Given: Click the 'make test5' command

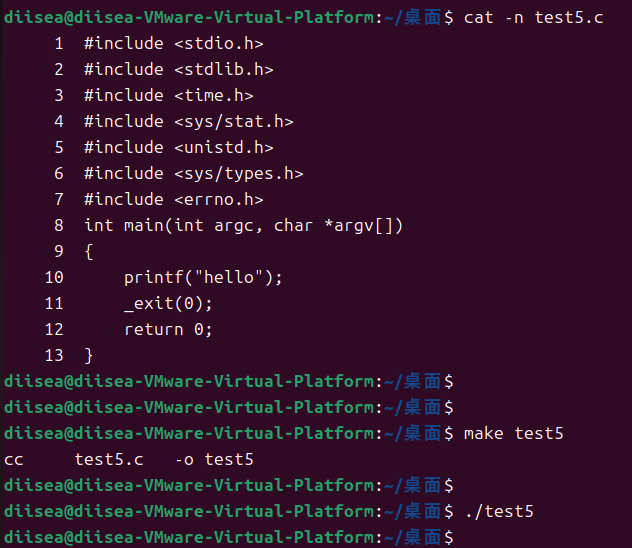Looking at the screenshot, I should 514,434.
